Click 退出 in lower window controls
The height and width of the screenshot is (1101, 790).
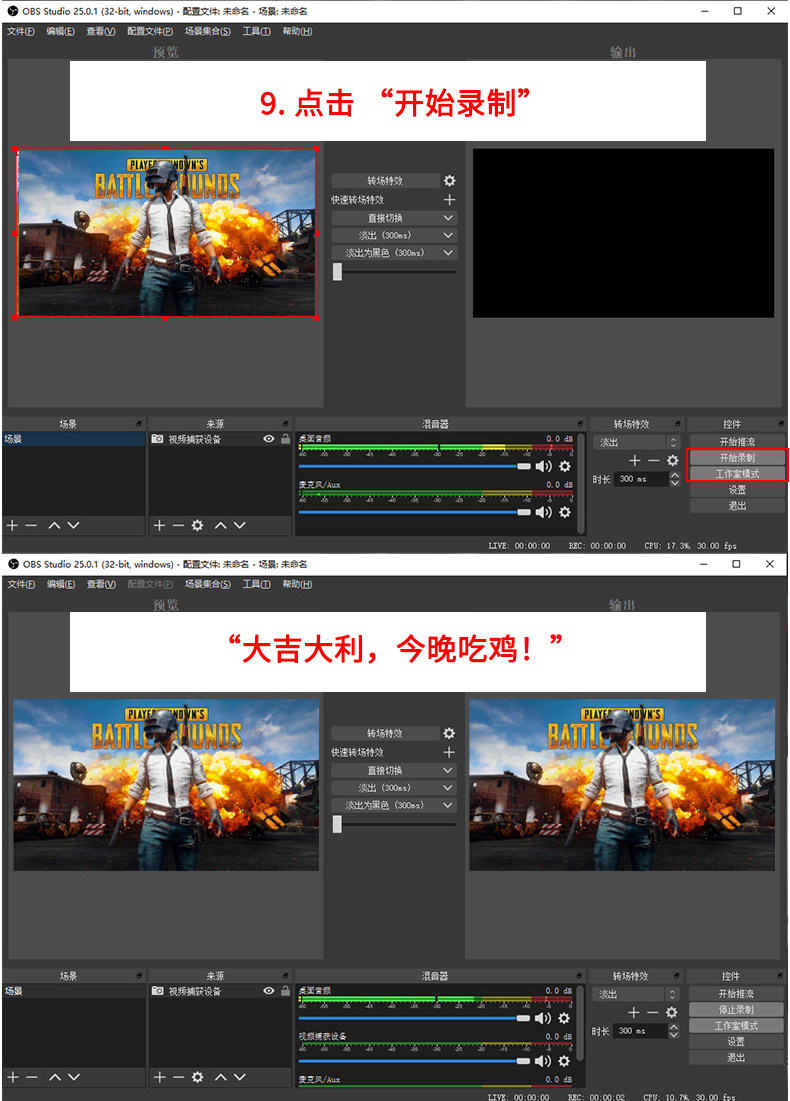(x=736, y=1058)
